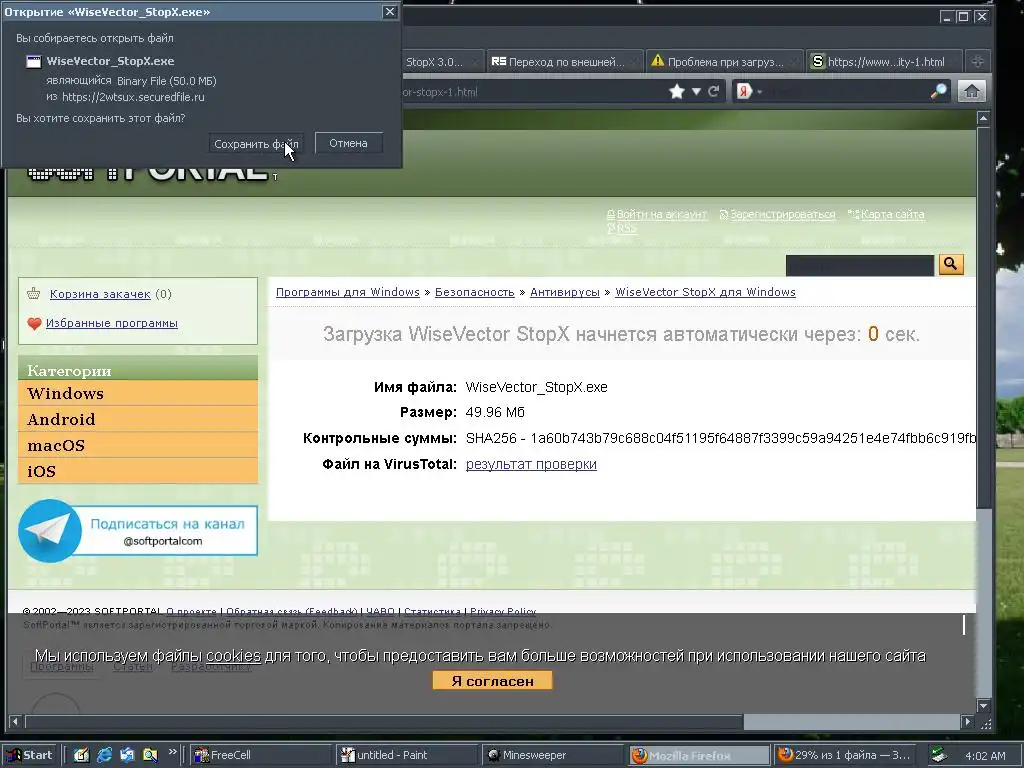Select the Android category

coord(138,419)
